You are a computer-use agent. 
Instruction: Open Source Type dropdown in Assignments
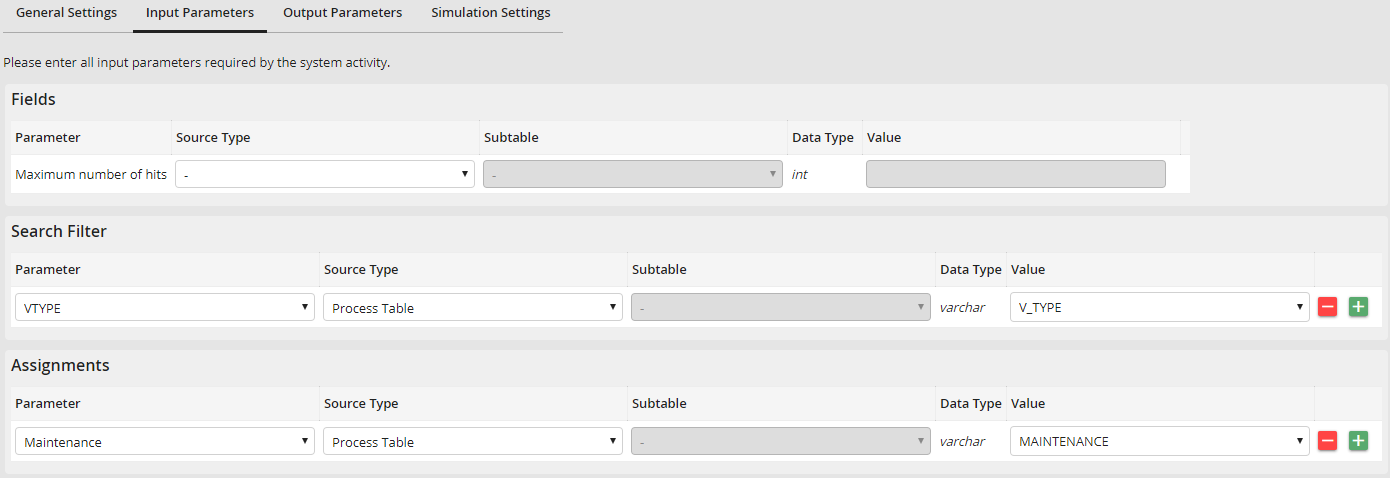[473, 441]
